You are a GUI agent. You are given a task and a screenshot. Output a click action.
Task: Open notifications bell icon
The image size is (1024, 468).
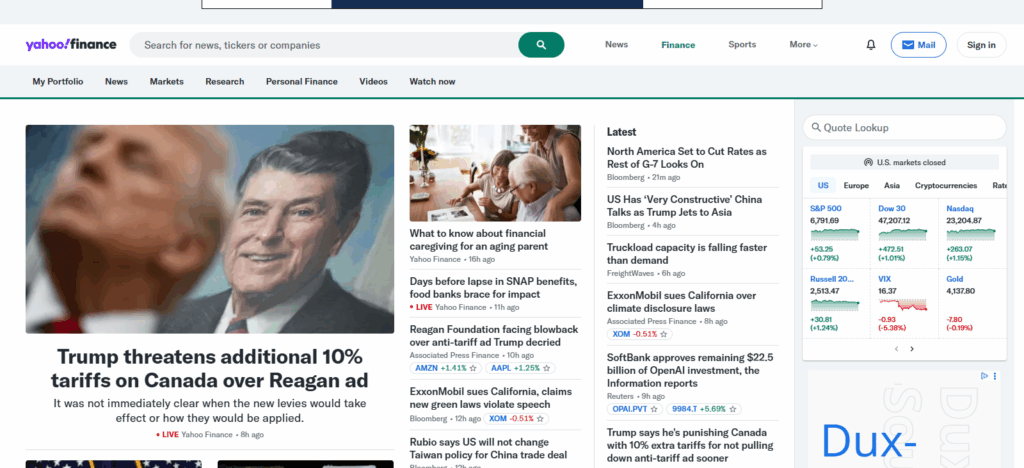[x=871, y=45]
